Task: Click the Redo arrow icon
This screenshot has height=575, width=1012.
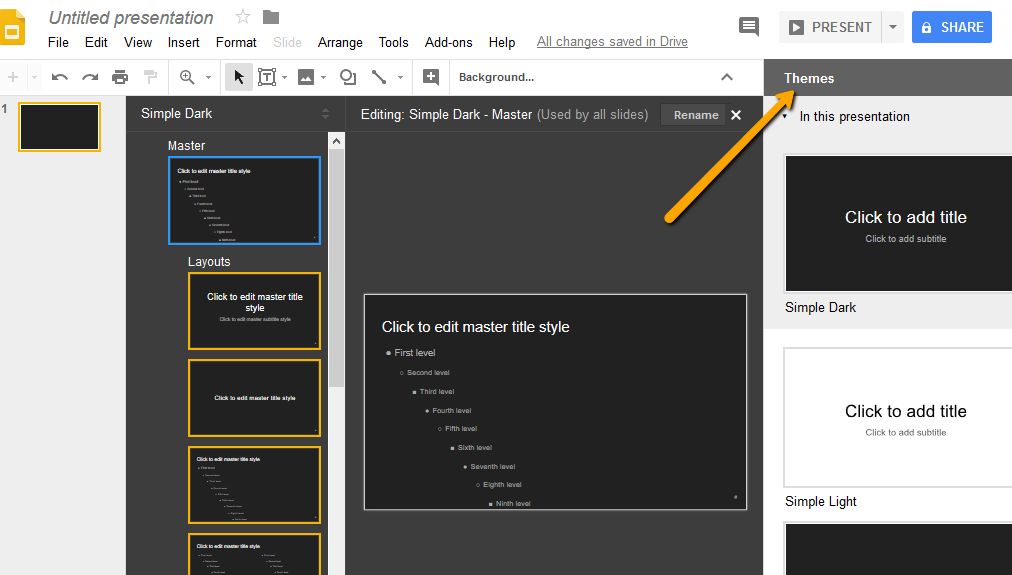Action: click(90, 77)
